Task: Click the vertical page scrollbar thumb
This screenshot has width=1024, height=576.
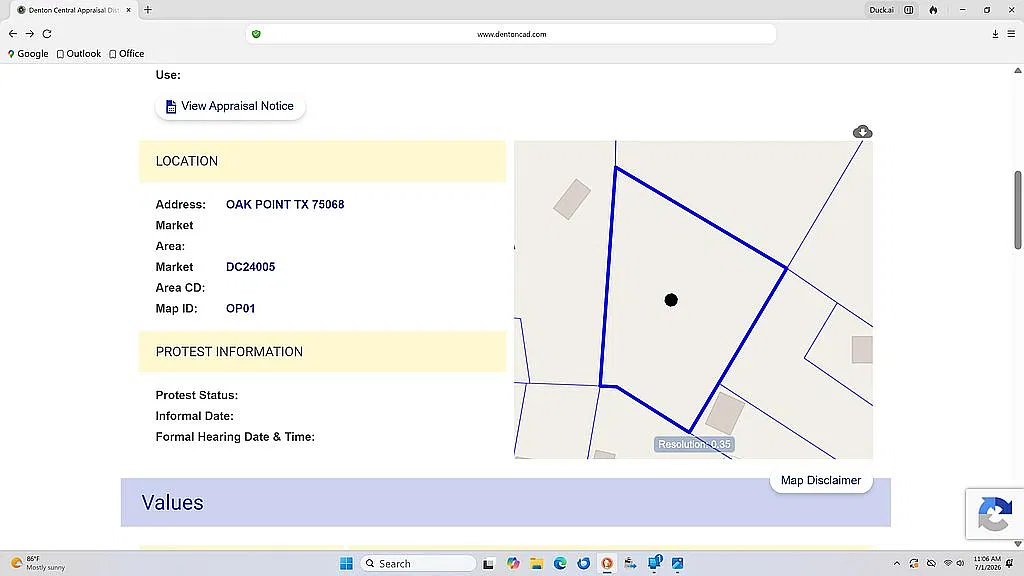Action: [1017, 210]
